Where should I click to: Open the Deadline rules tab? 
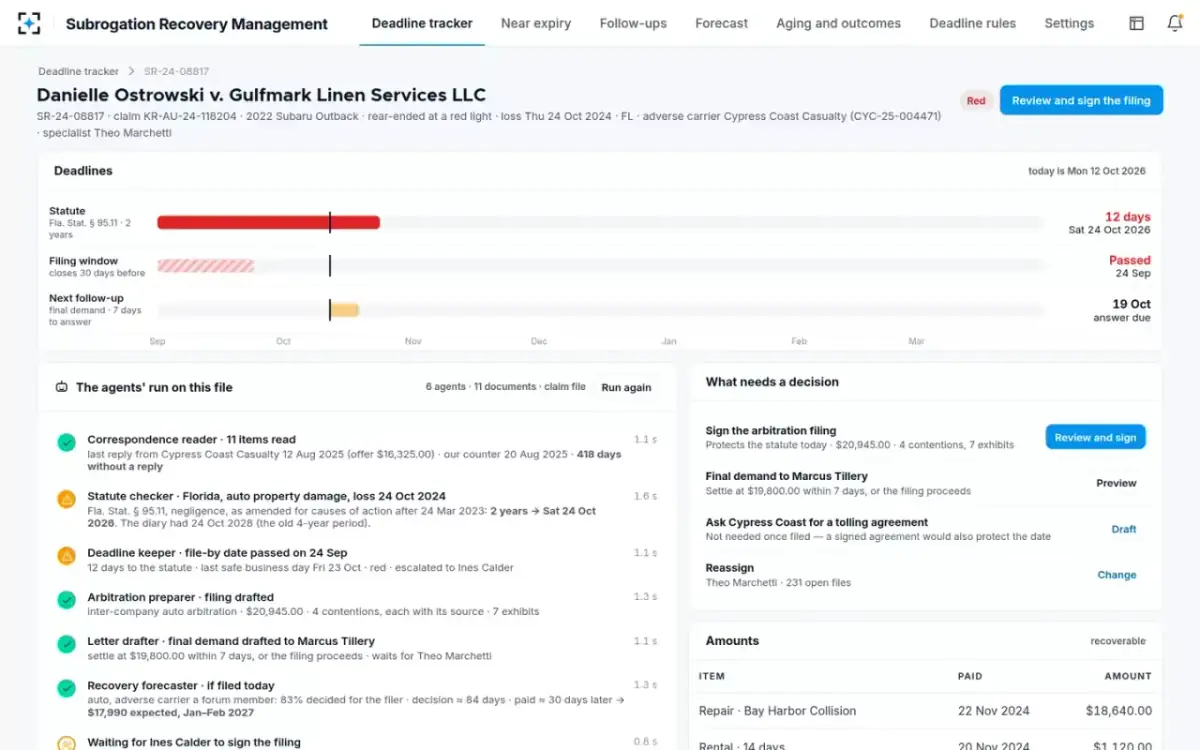tap(972, 23)
